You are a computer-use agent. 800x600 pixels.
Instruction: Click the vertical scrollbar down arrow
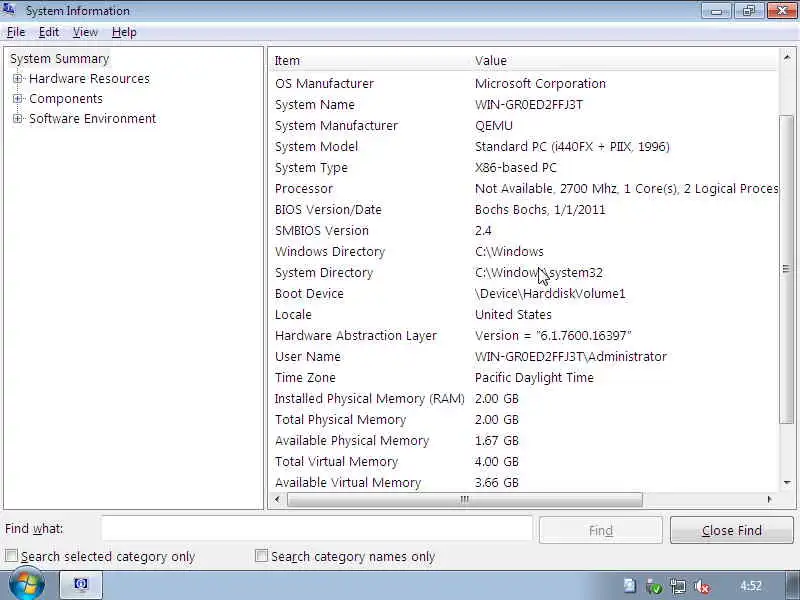[787, 483]
